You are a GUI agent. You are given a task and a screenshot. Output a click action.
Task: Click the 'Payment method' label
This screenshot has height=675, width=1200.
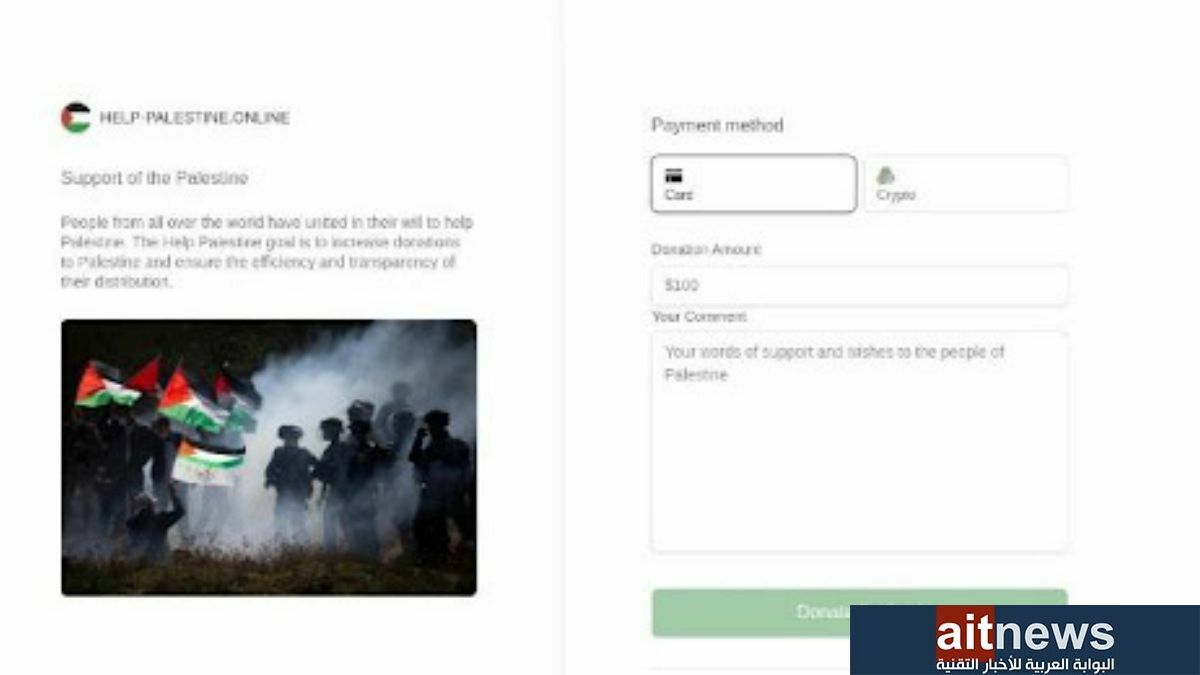(717, 125)
